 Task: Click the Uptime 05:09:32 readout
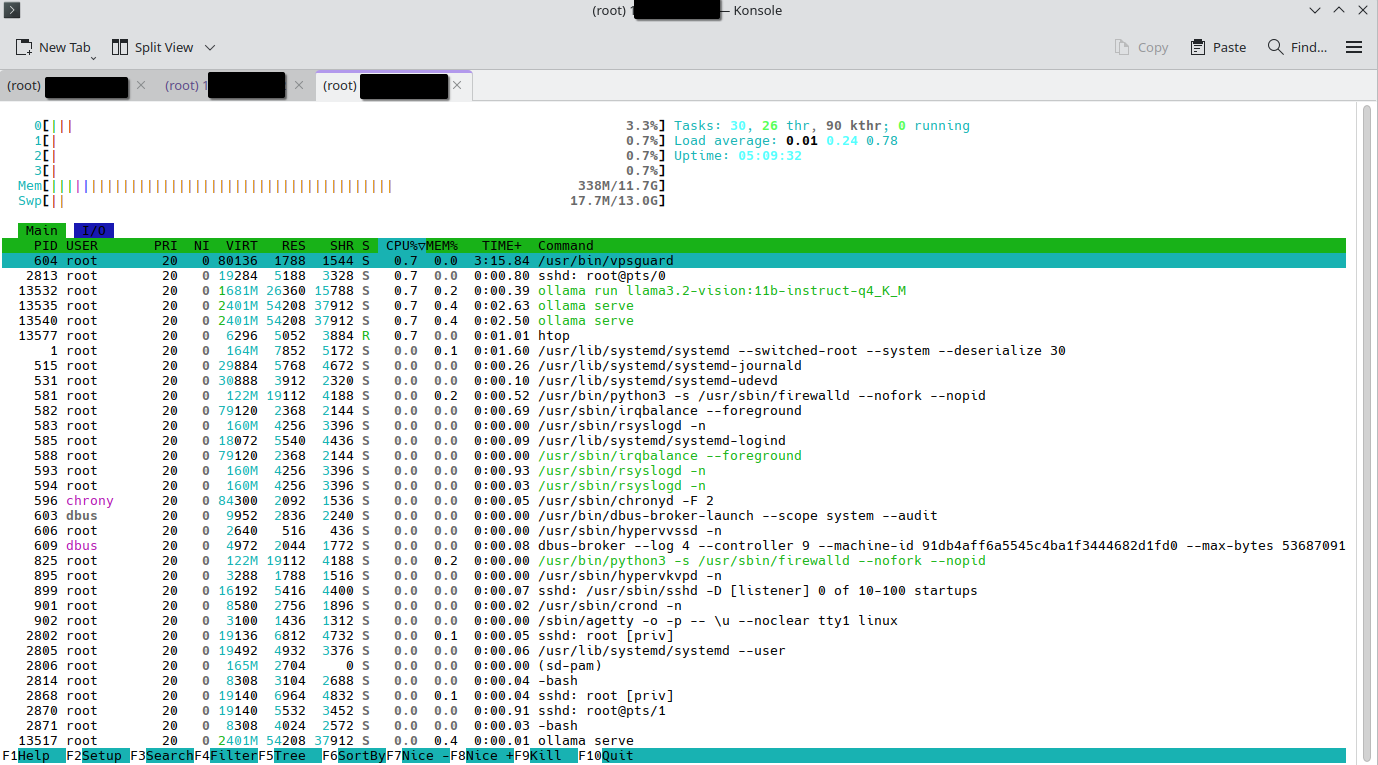[x=738, y=156]
